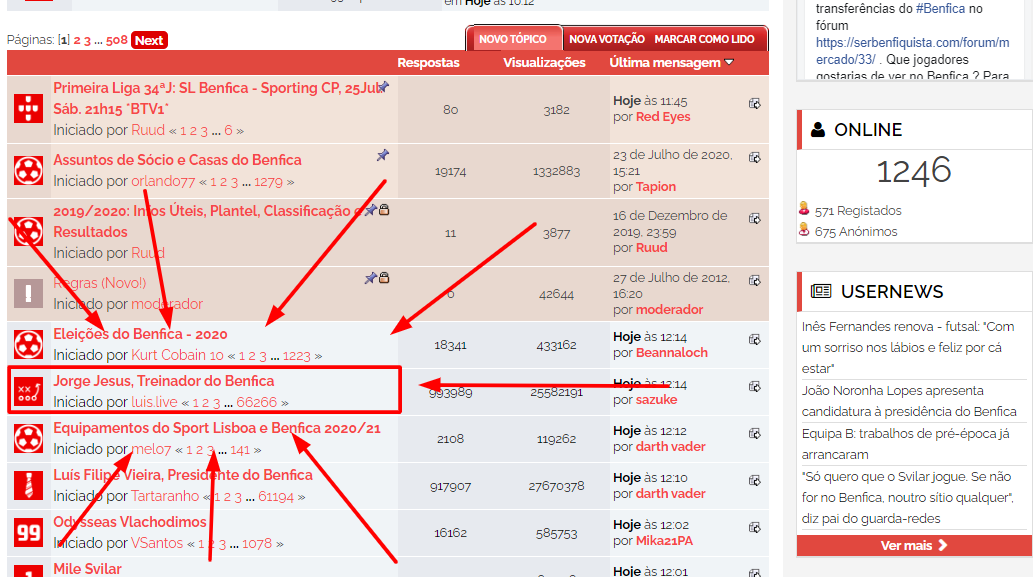Click football icon of Assuntos de Sócio row
The height and width of the screenshot is (577, 1033).
coord(28,171)
